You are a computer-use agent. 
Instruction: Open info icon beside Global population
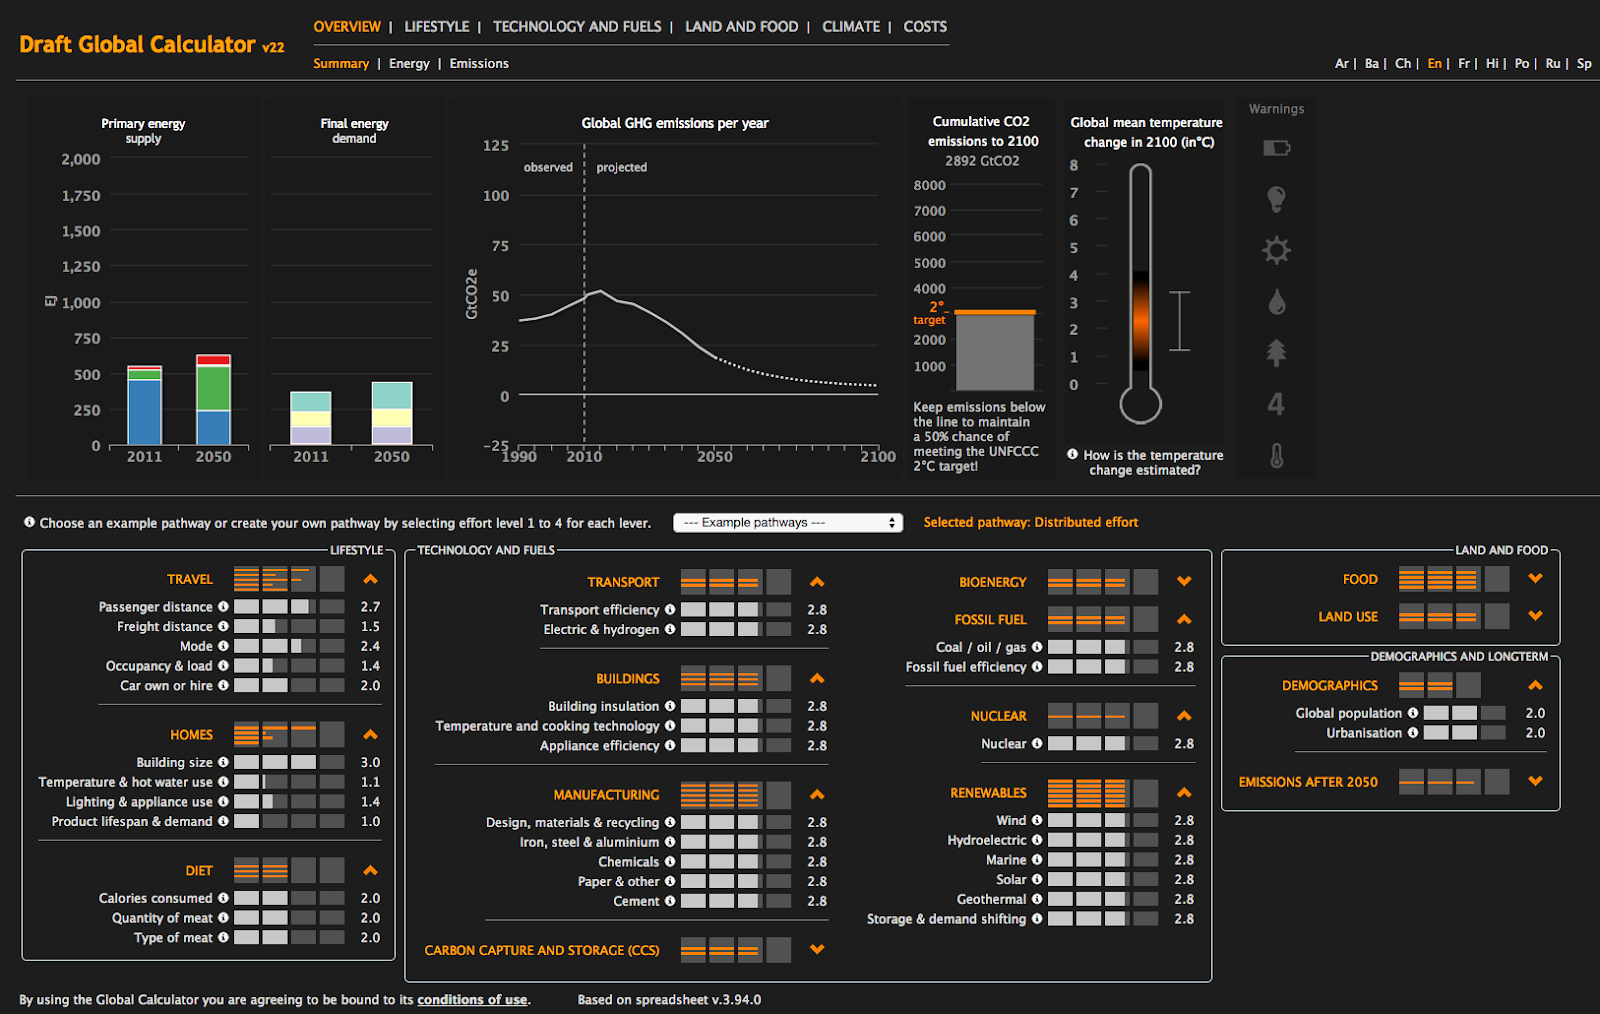click(1413, 713)
